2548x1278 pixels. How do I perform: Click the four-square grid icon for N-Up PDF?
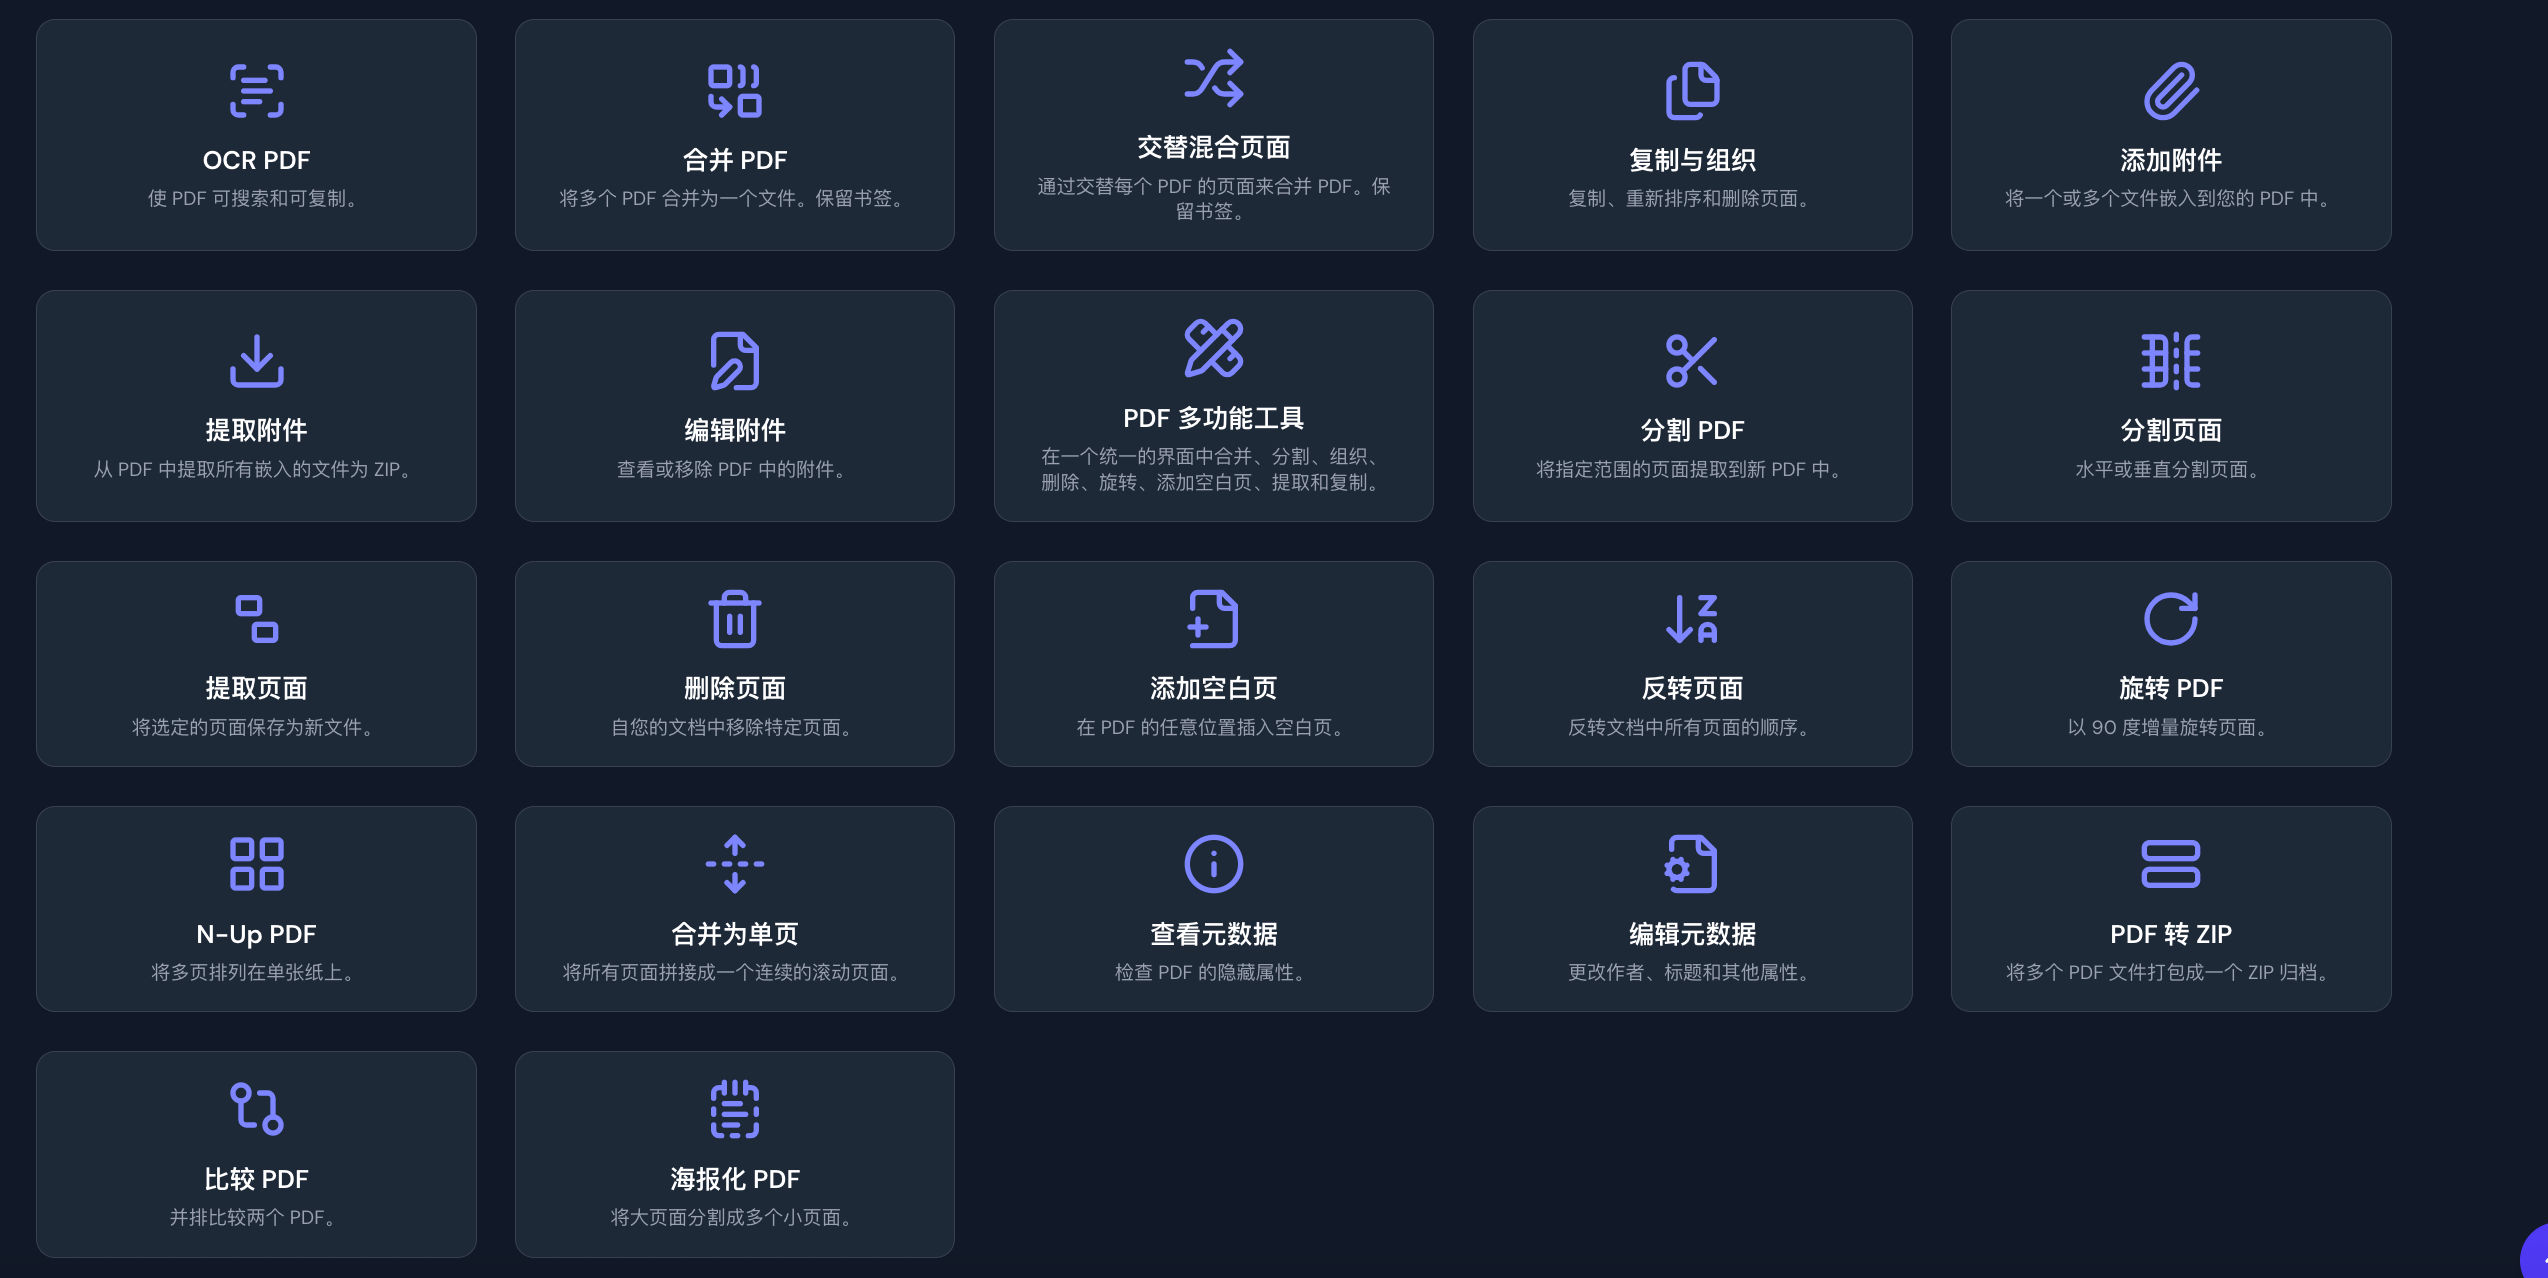pyautogui.click(x=256, y=864)
